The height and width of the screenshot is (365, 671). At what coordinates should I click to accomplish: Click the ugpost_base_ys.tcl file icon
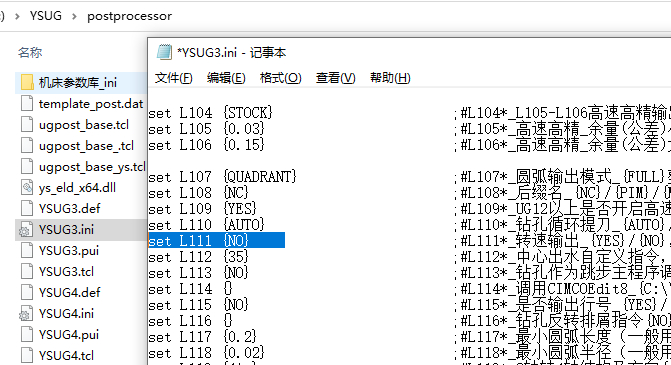pos(27,166)
